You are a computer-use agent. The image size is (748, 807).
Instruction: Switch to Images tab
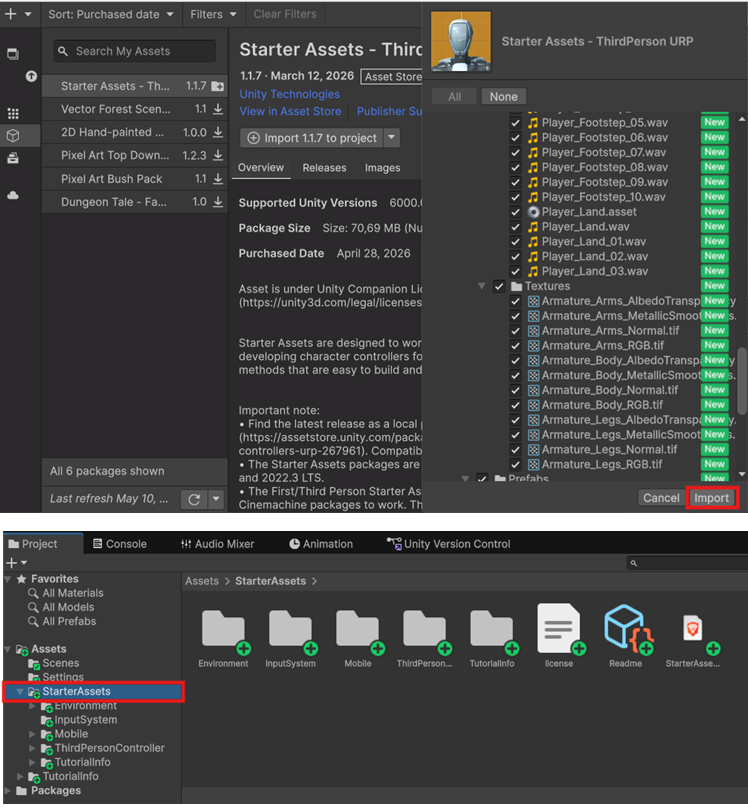pos(382,168)
